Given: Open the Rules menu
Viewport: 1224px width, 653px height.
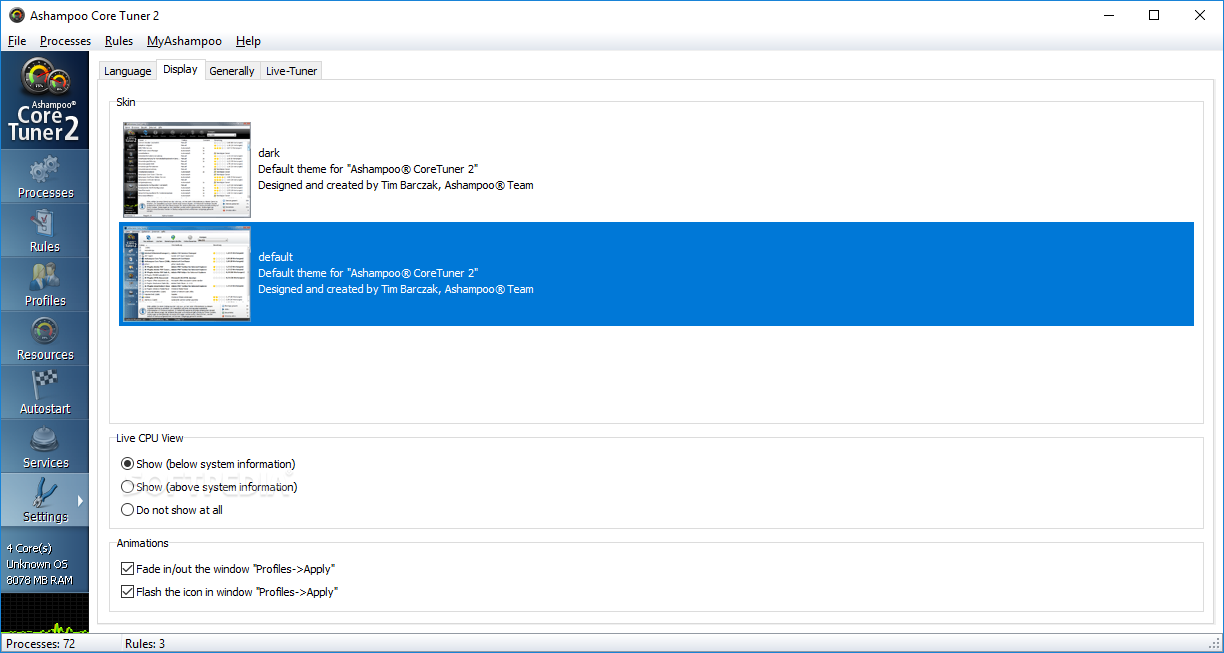Looking at the screenshot, I should 119,41.
